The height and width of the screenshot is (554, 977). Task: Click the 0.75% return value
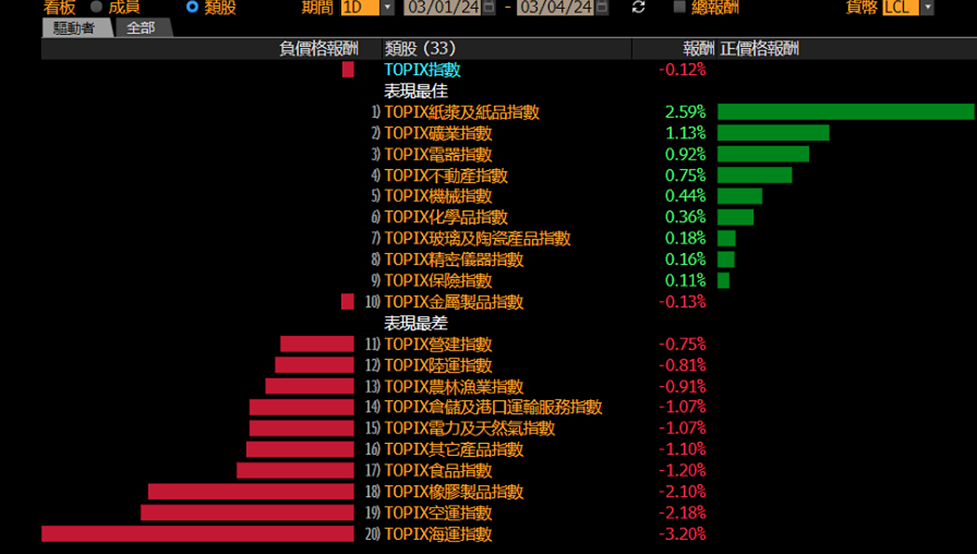click(685, 175)
